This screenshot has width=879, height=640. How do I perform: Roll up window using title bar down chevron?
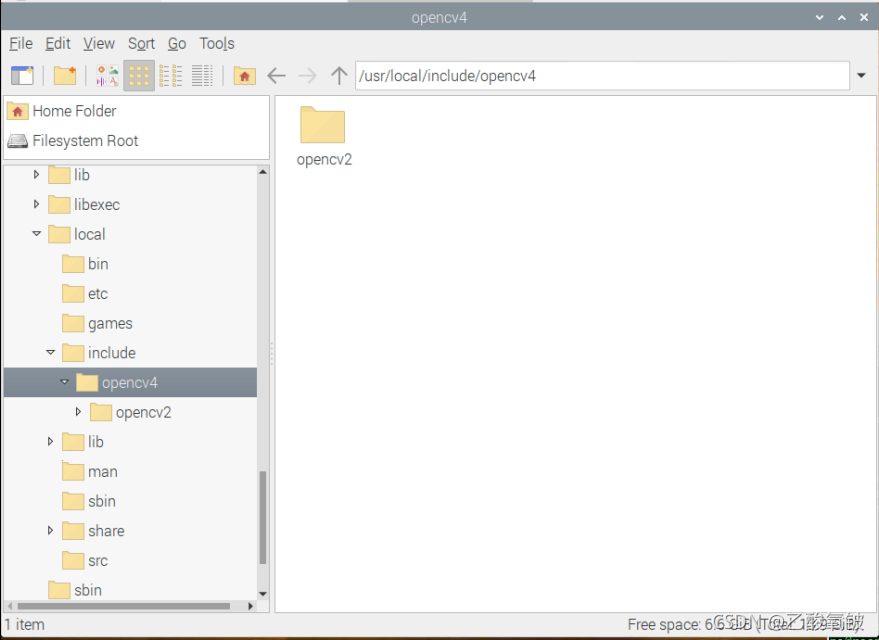coord(820,17)
